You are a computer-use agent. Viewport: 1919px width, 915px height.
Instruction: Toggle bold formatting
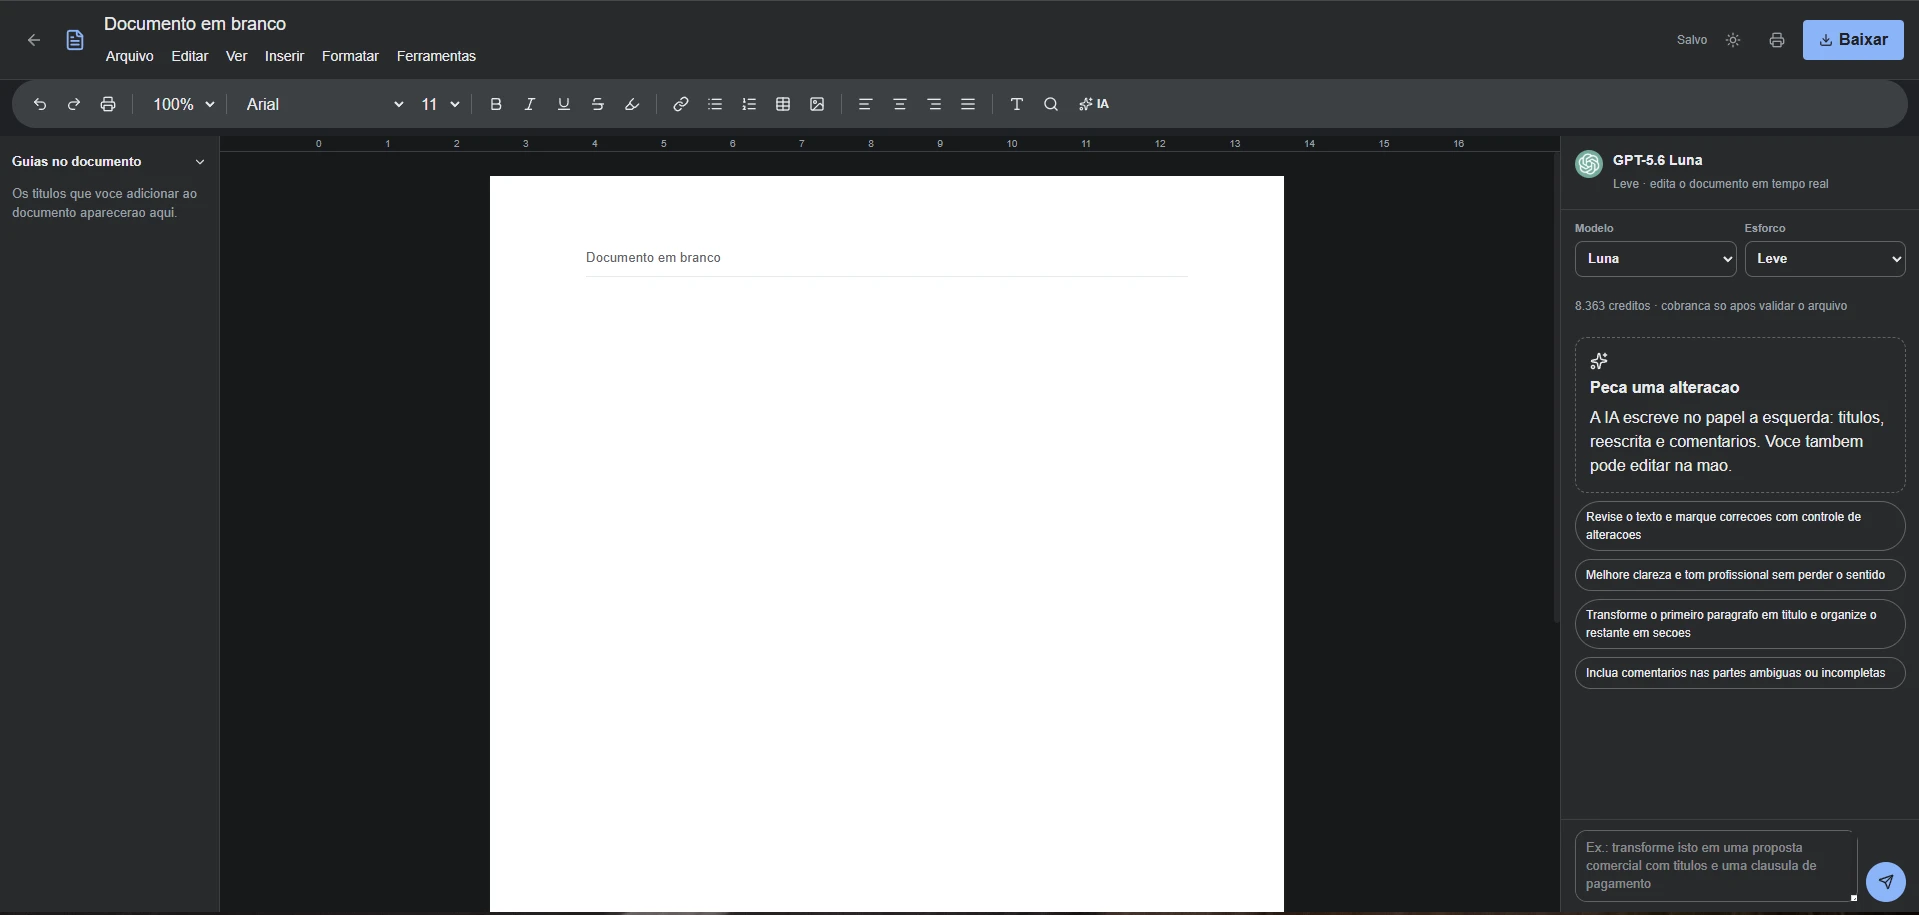496,104
